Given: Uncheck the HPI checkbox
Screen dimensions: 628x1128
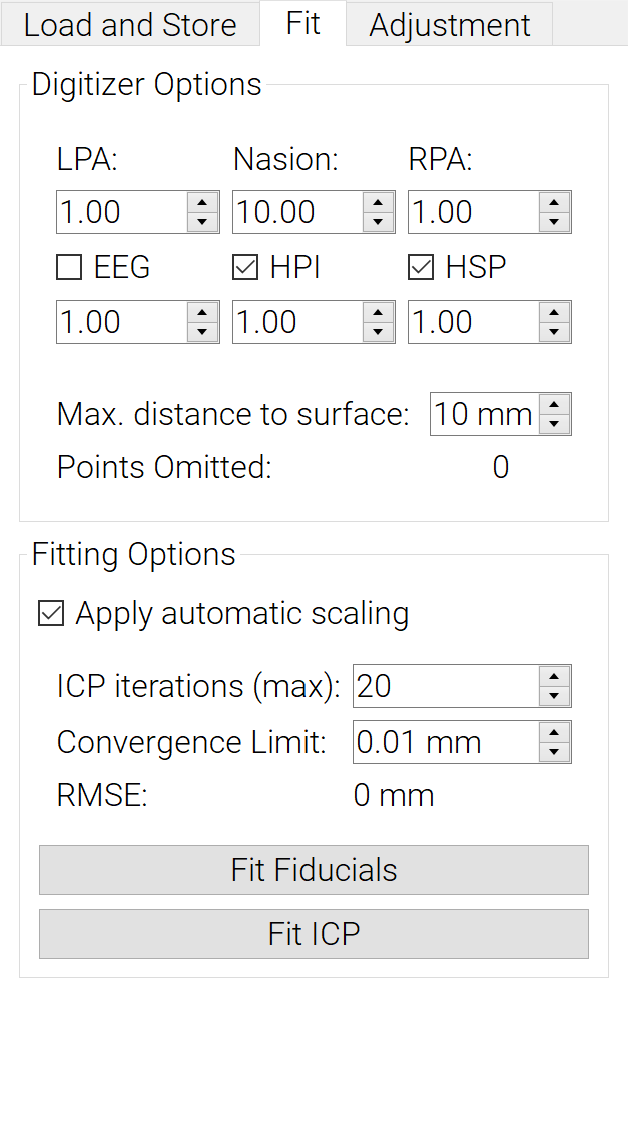Looking at the screenshot, I should tap(245, 268).
